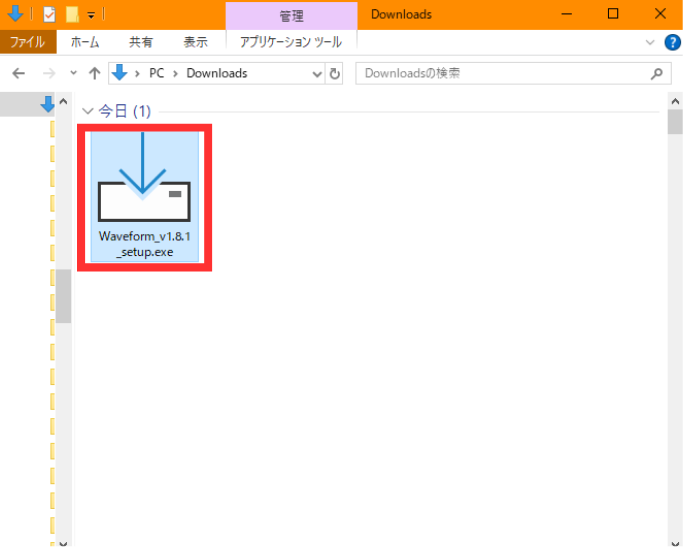
Task: Open the Waveform_v1.8.1_setup.exe file
Action: pos(143,194)
